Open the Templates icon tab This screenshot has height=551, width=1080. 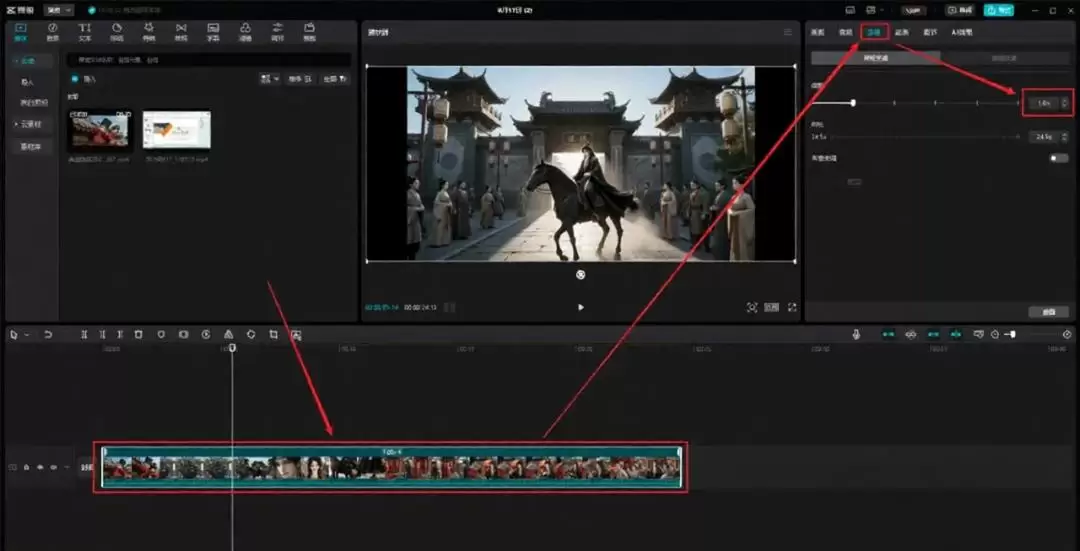(310, 32)
